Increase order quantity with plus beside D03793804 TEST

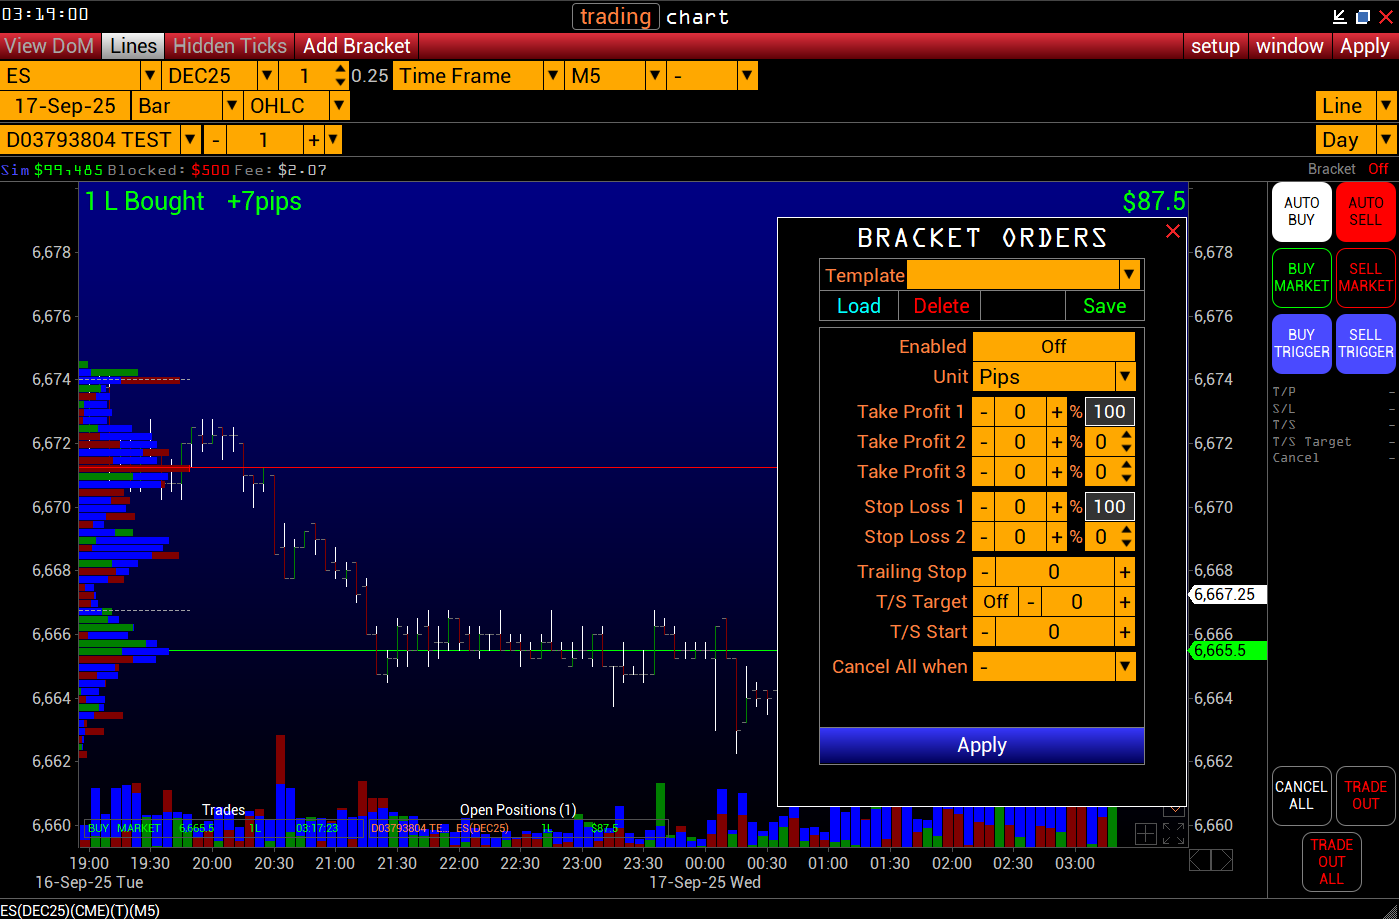click(x=313, y=140)
